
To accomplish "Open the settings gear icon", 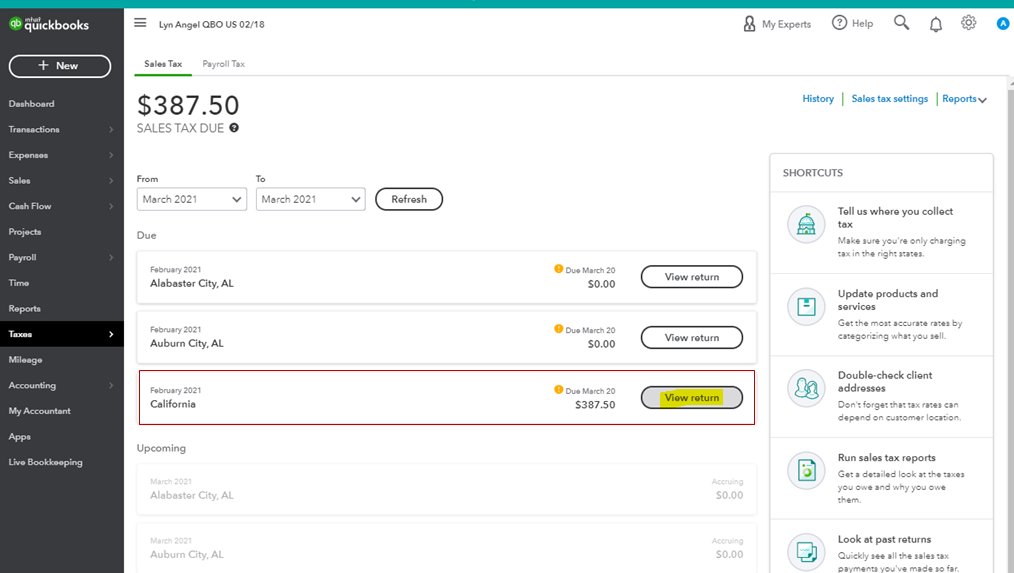I will (x=968, y=23).
